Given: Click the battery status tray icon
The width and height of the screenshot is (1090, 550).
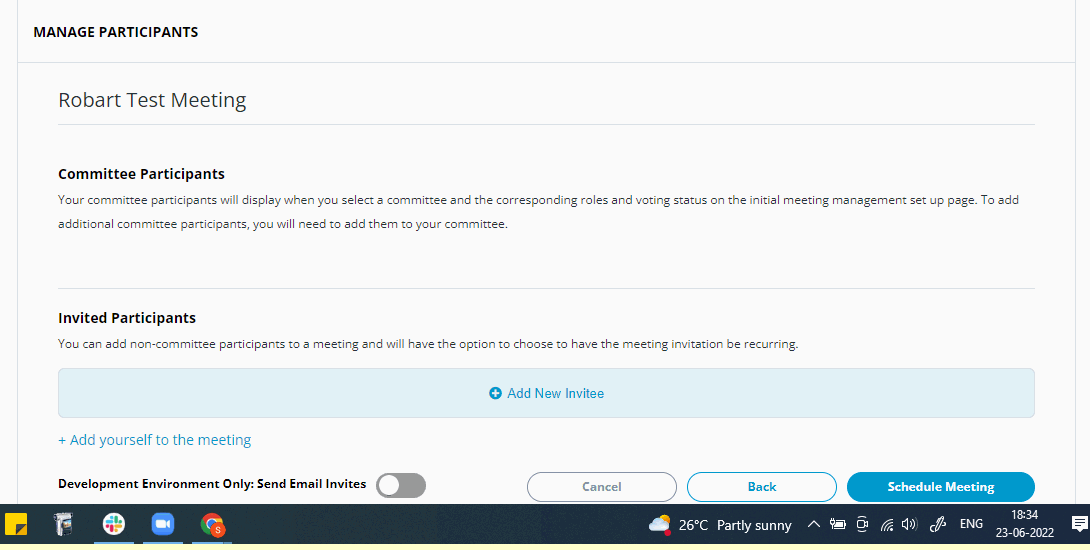Looking at the screenshot, I should pos(838,525).
